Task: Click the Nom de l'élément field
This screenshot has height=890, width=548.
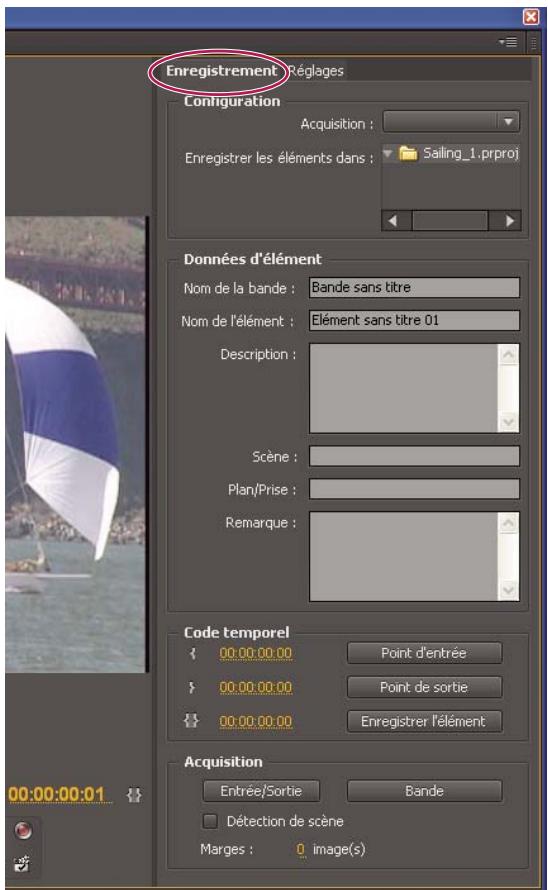Action: 414,320
